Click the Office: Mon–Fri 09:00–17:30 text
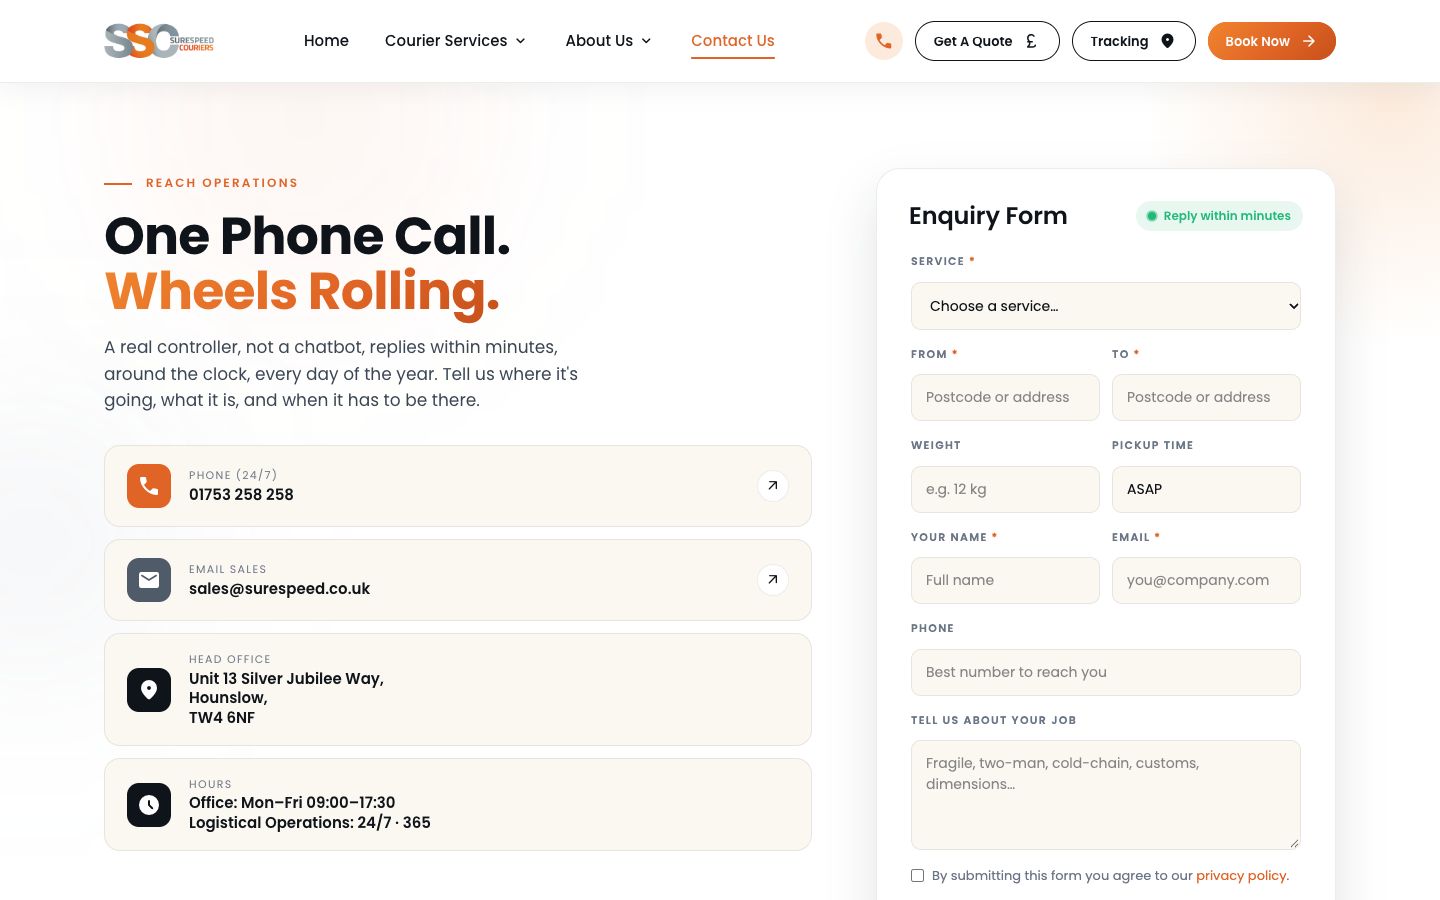 tap(292, 803)
